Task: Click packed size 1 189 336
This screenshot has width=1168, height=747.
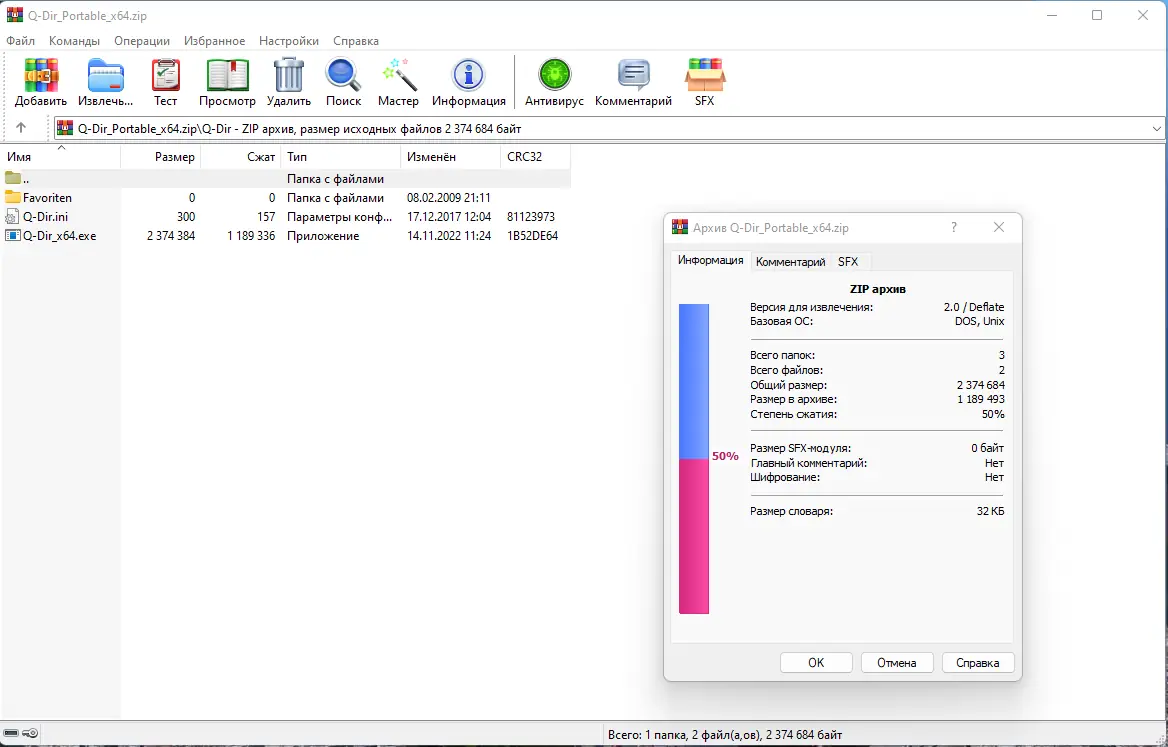Action: click(251, 235)
